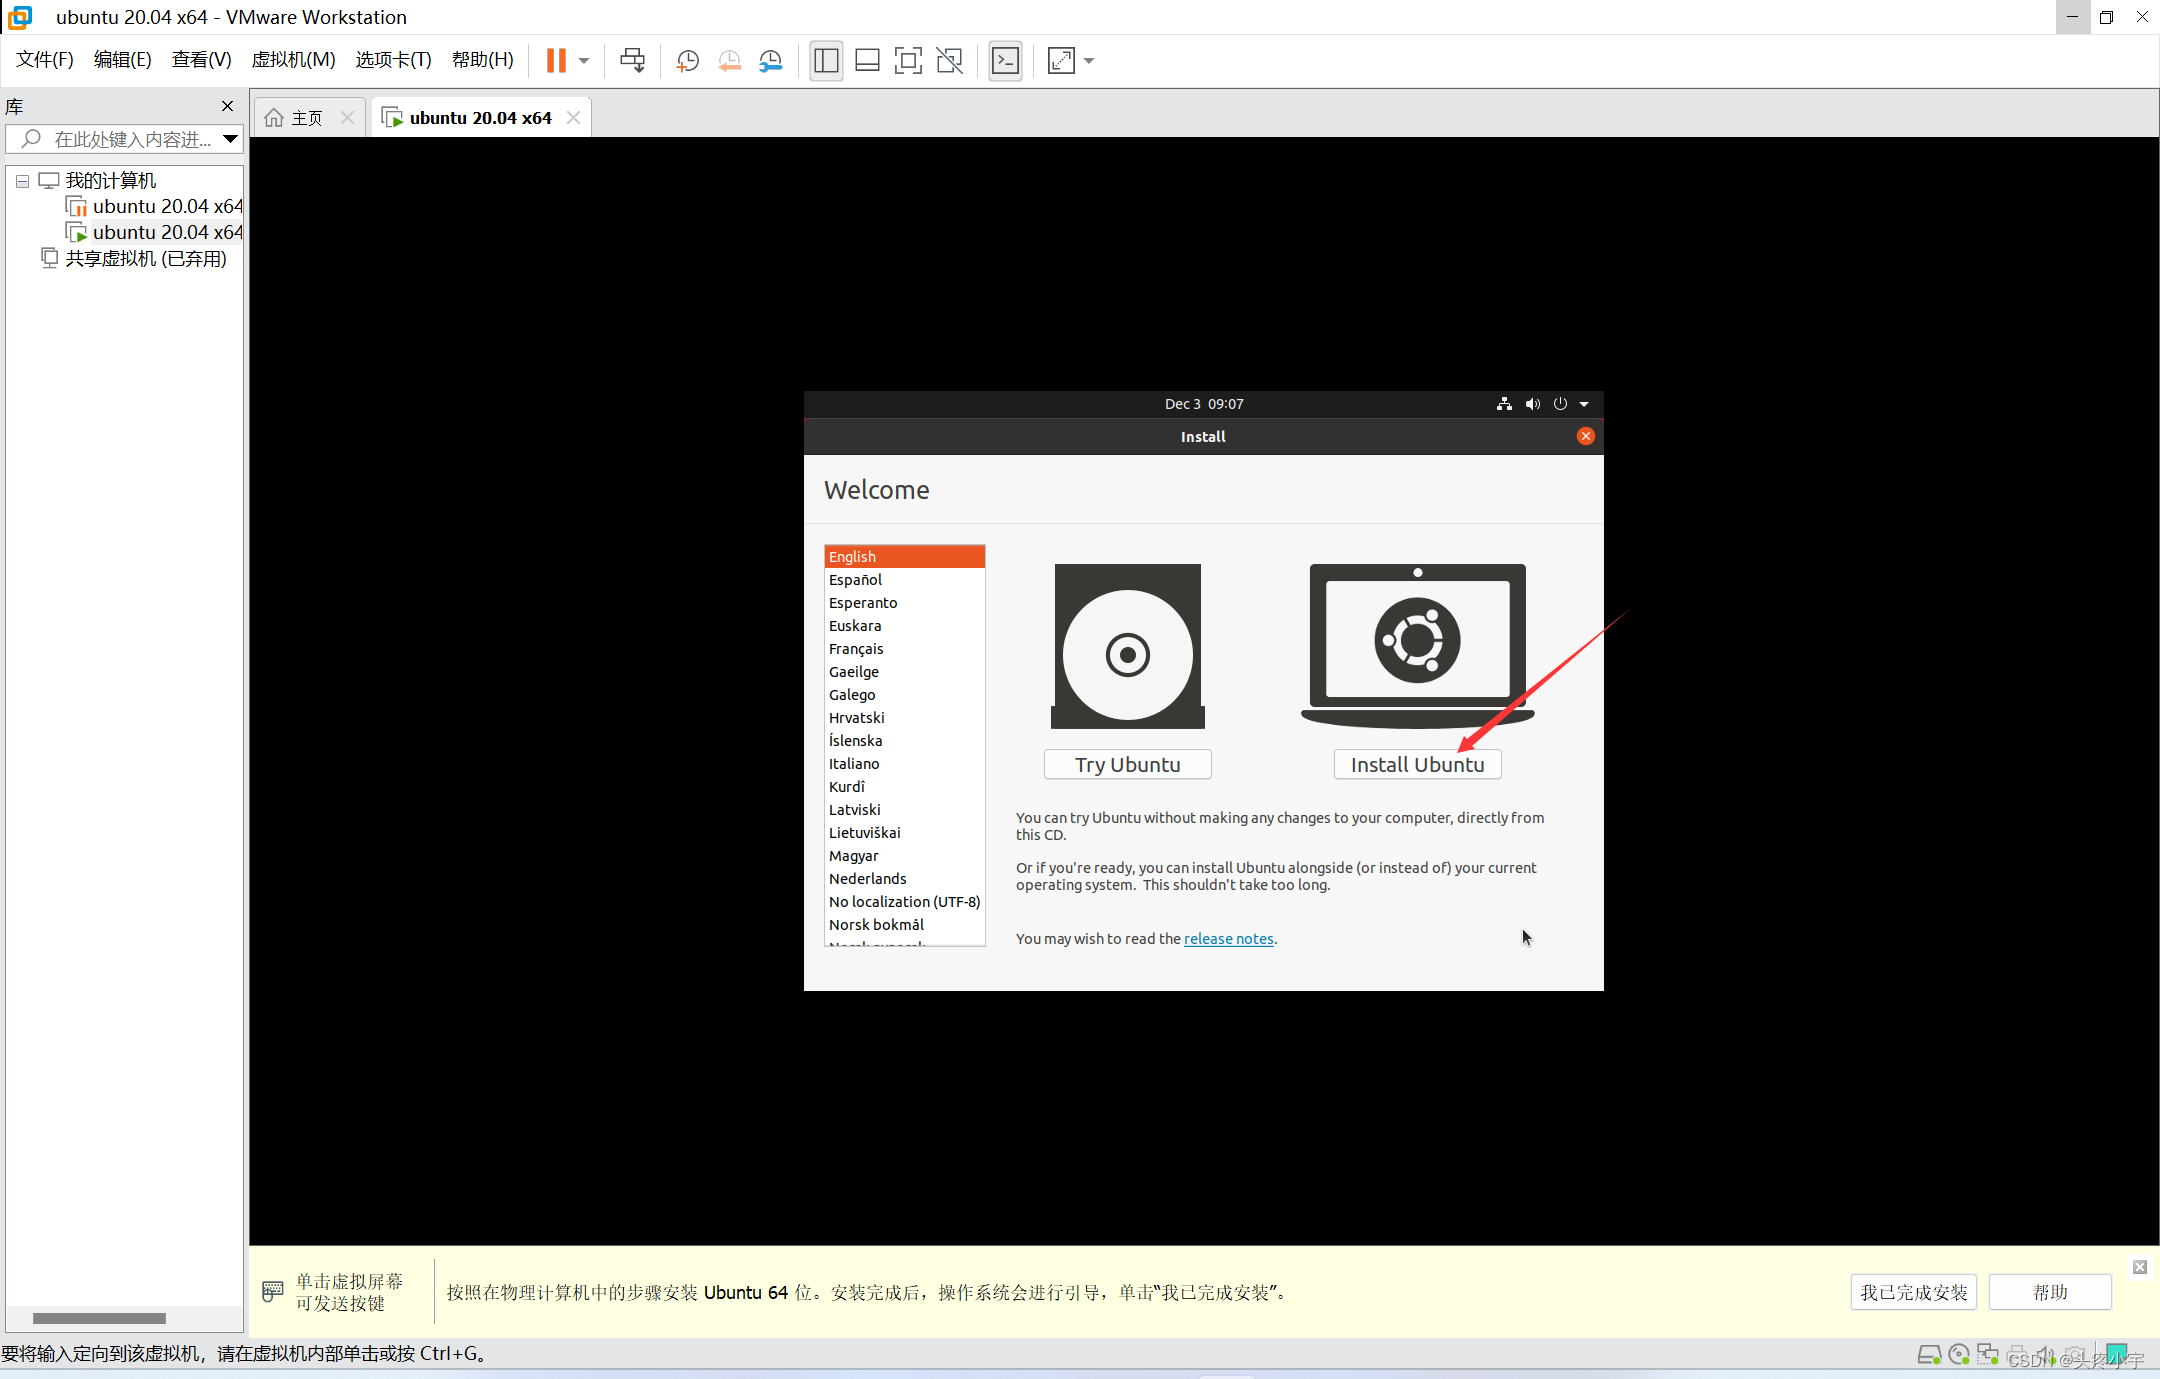Click the 帮助 button in the hint bar

pos(2050,1292)
